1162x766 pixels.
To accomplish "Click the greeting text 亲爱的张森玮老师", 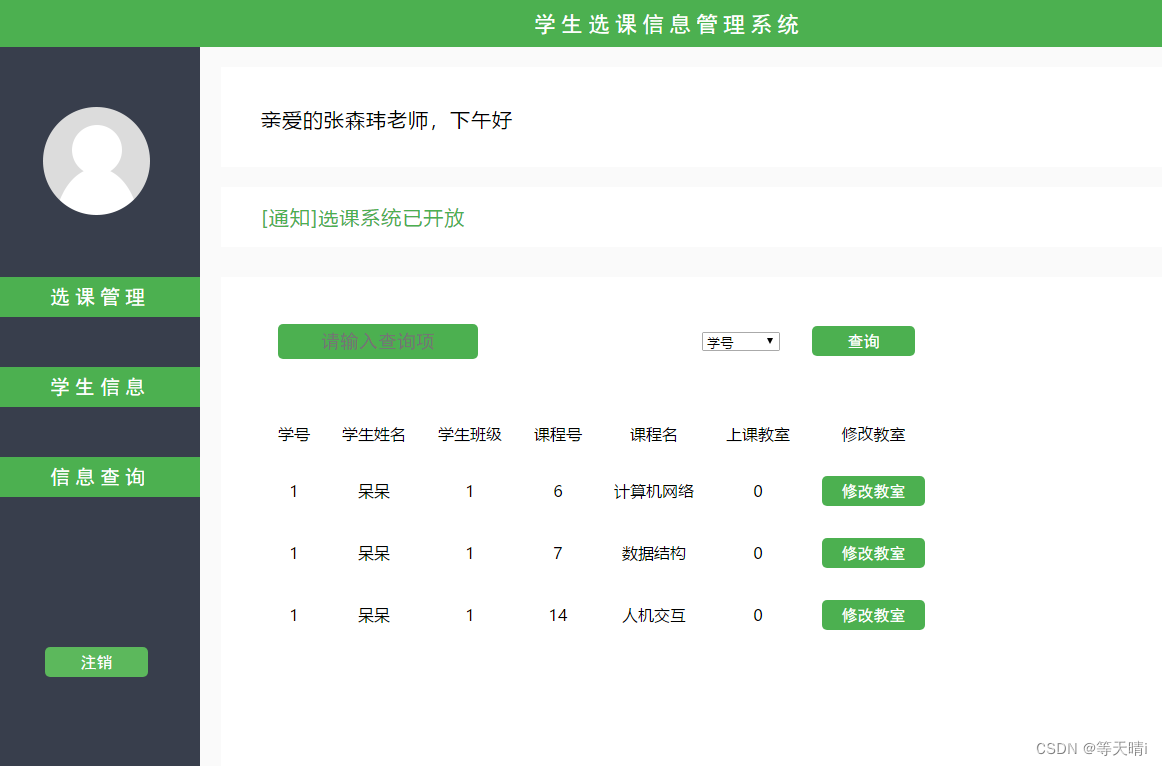I will tap(385, 121).
